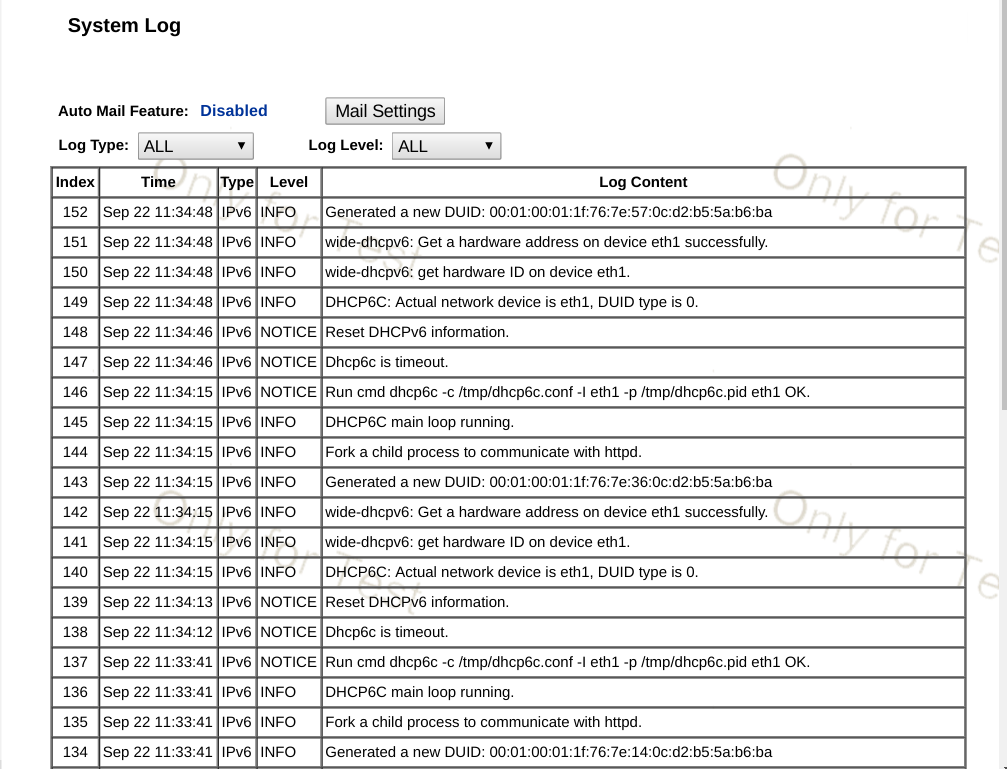Click NOTICE level in row 139
This screenshot has height=769, width=1007.
coord(288,602)
